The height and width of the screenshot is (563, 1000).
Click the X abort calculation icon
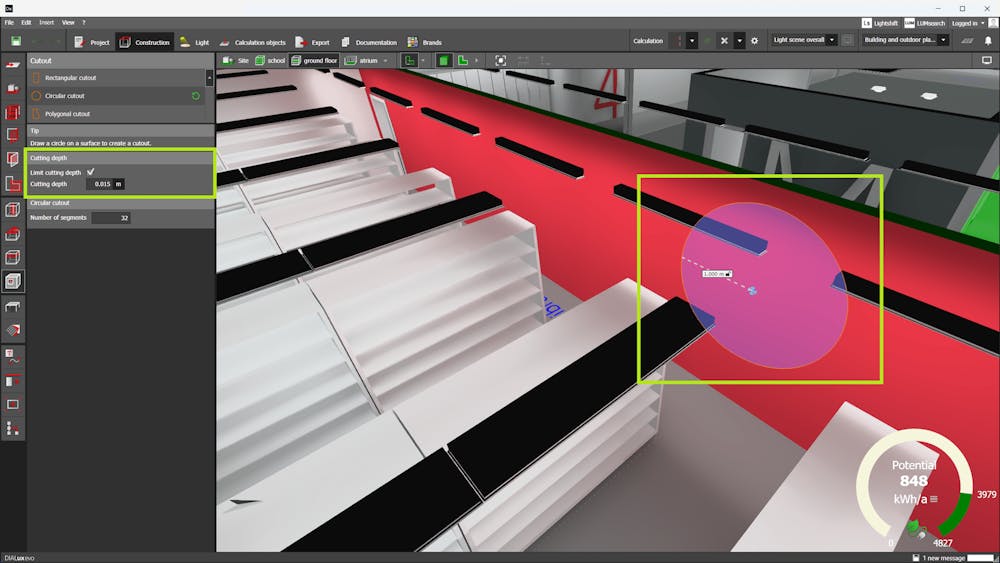724,41
